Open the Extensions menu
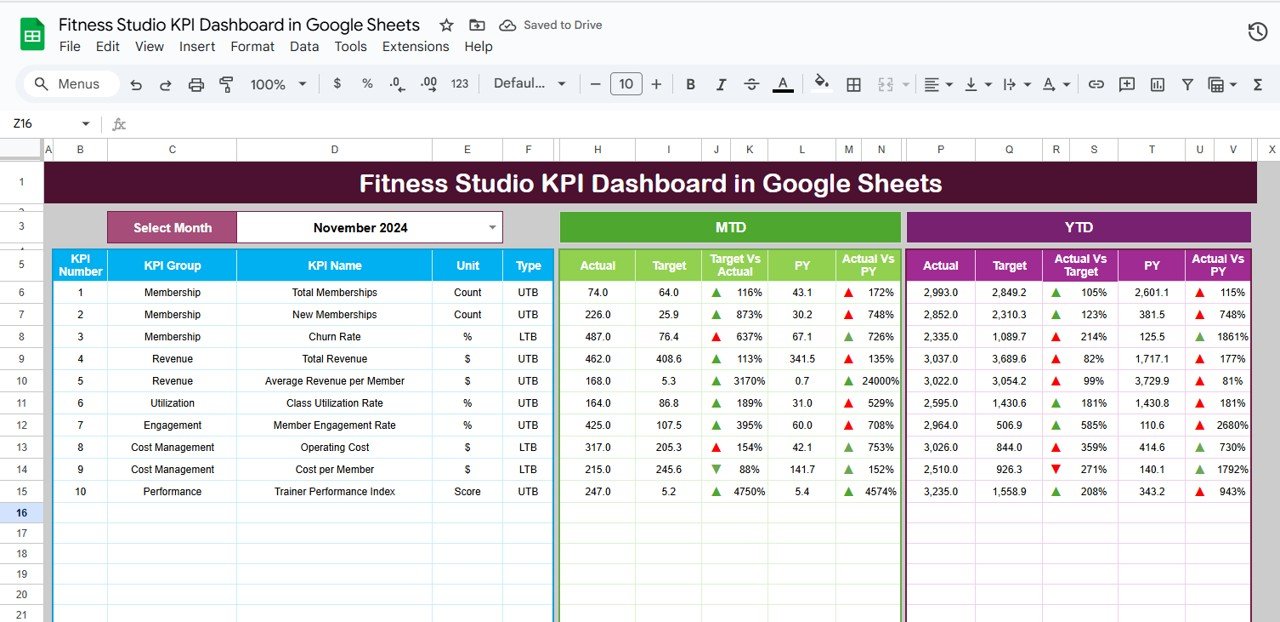This screenshot has height=622, width=1280. coord(415,46)
